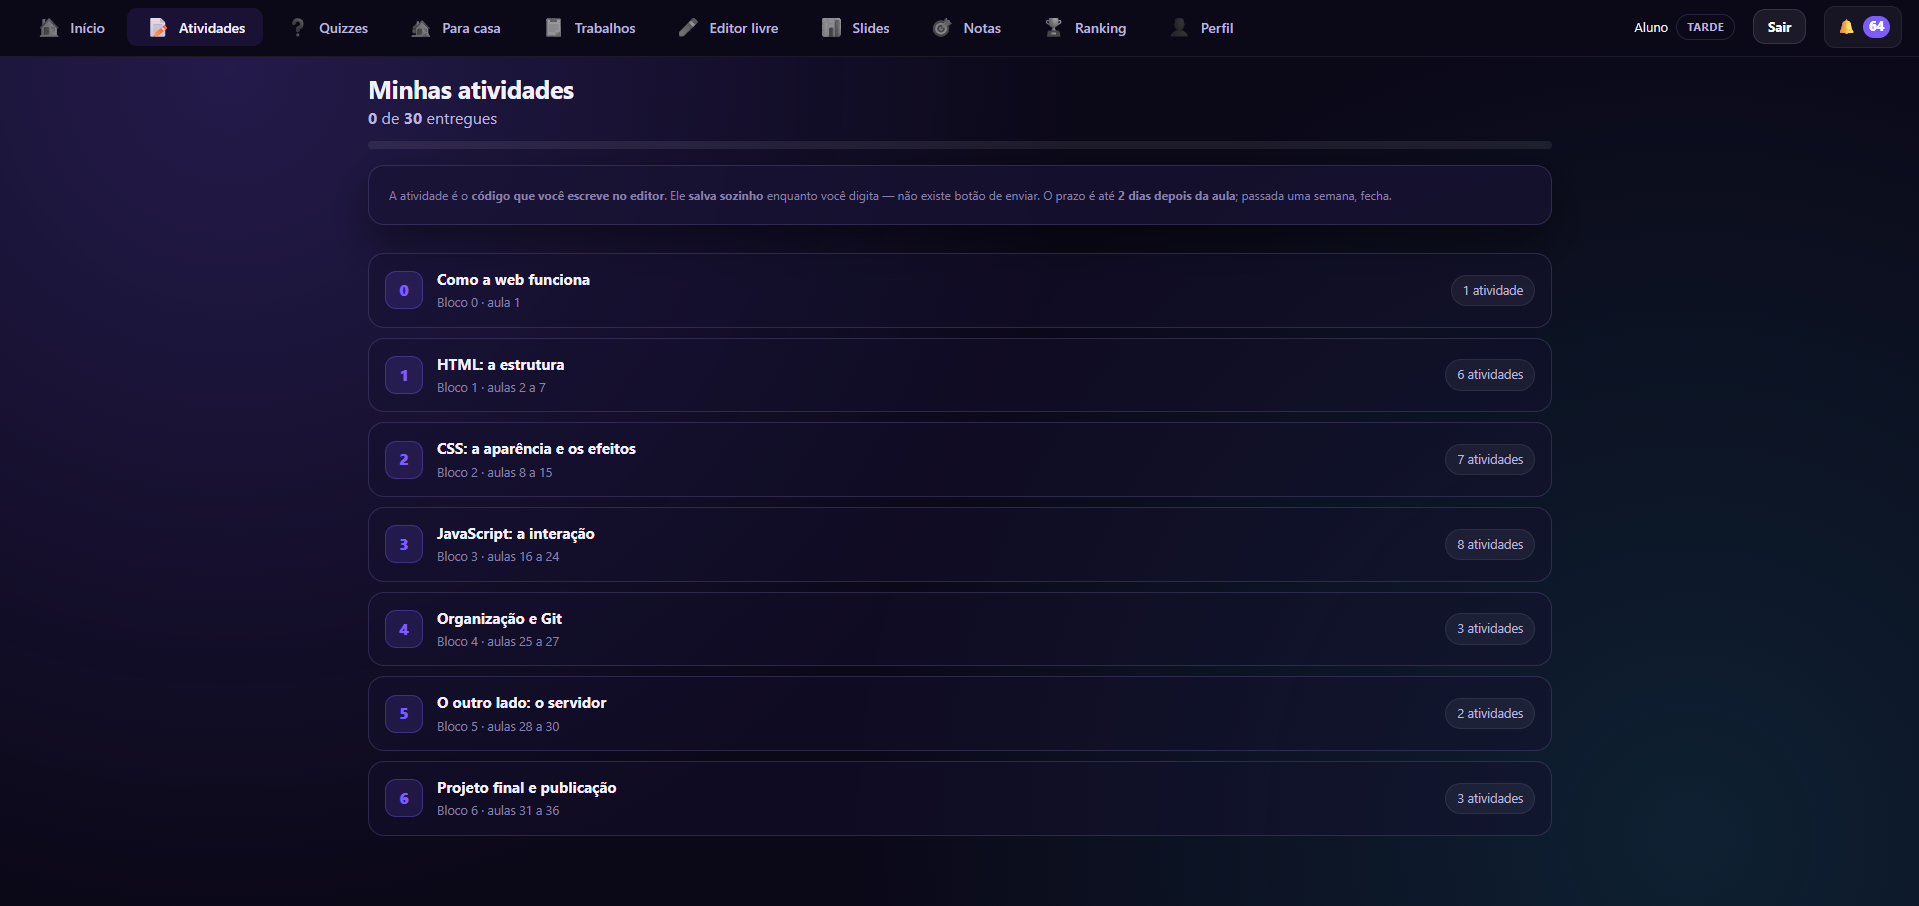Click the TARDE shift badge
1919x906 pixels.
pos(1705,27)
